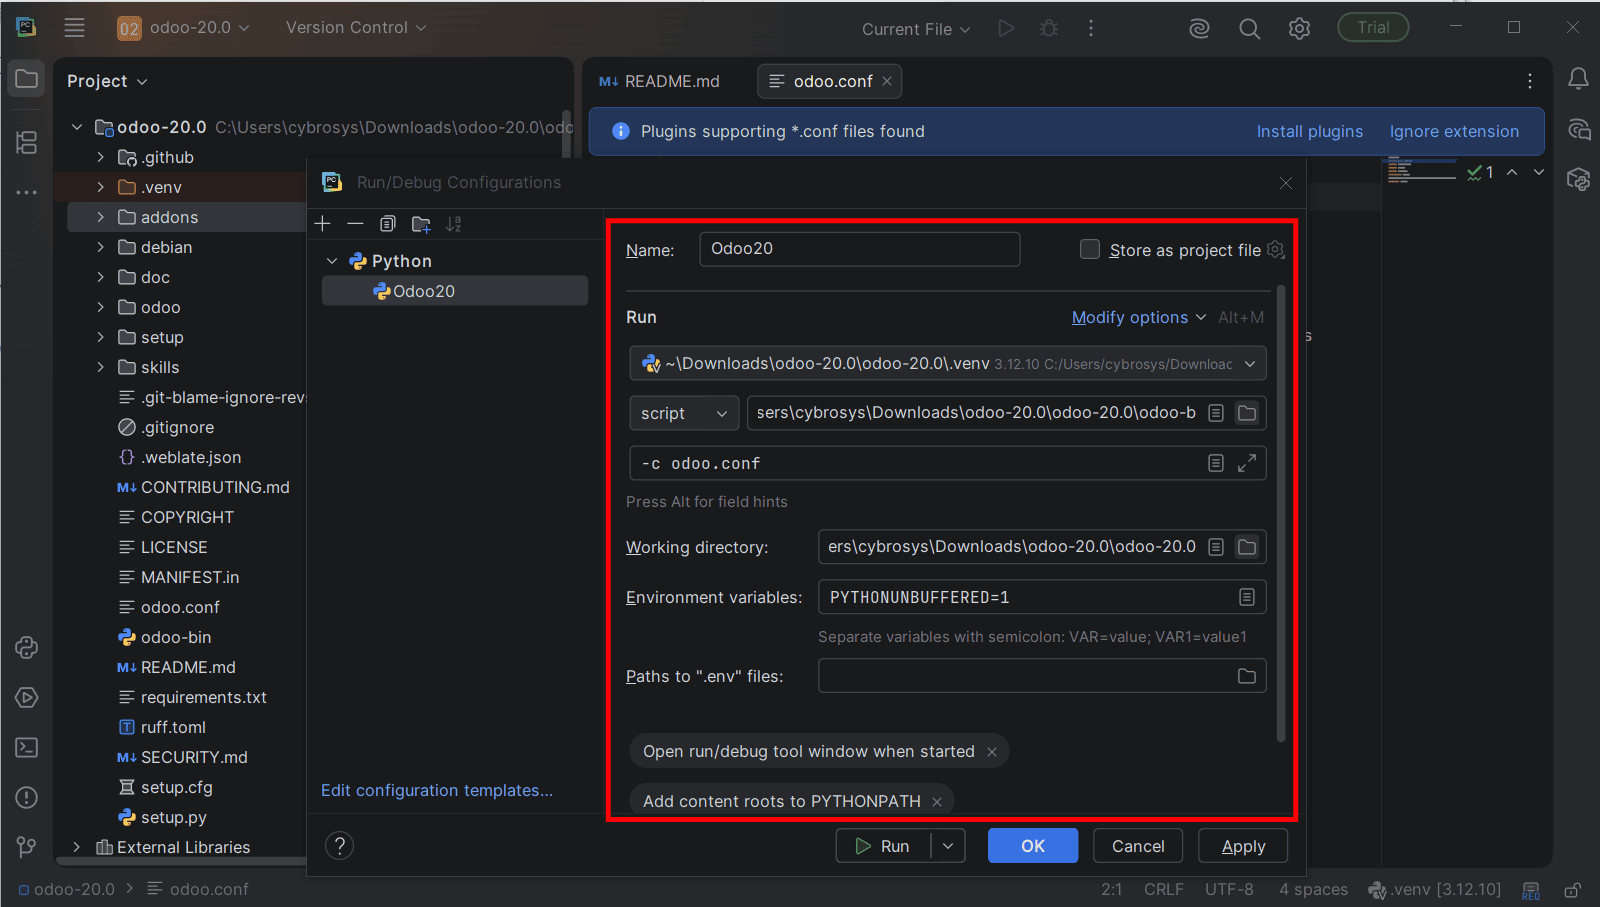
Task: Close the odoo.conf tab
Action: pos(887,81)
